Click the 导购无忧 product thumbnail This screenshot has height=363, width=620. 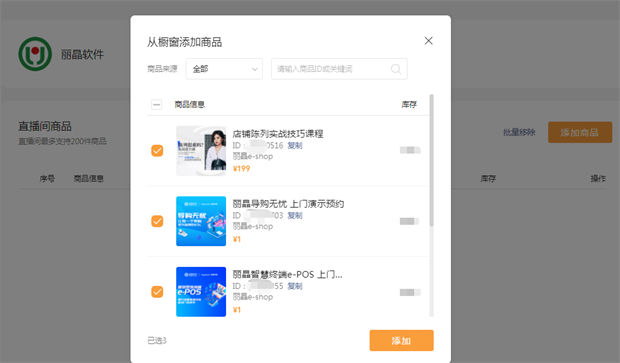click(201, 221)
